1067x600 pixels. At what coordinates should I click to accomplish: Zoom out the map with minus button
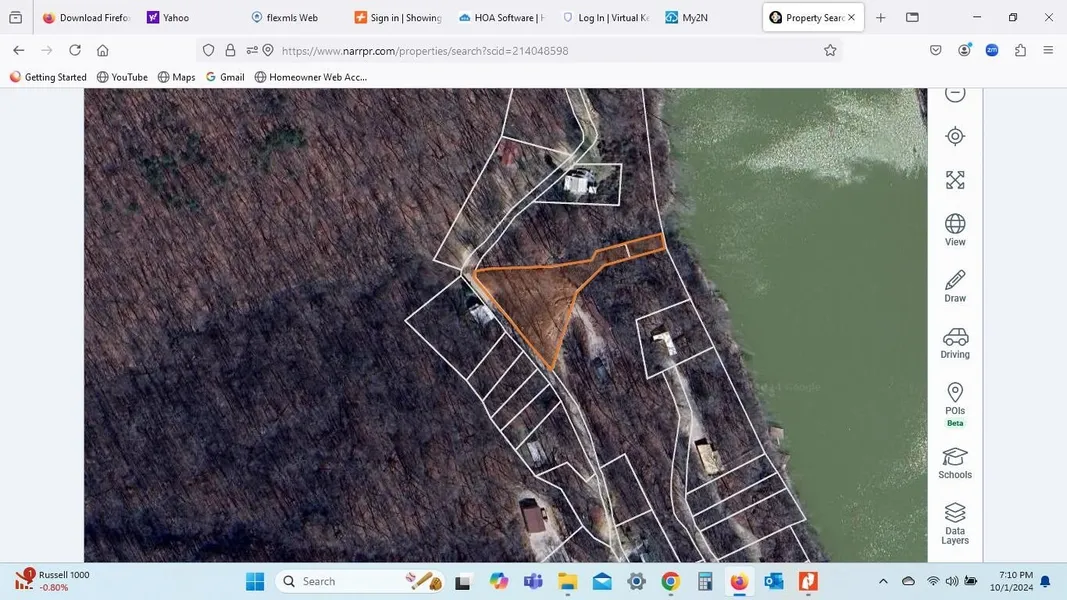tap(955, 94)
